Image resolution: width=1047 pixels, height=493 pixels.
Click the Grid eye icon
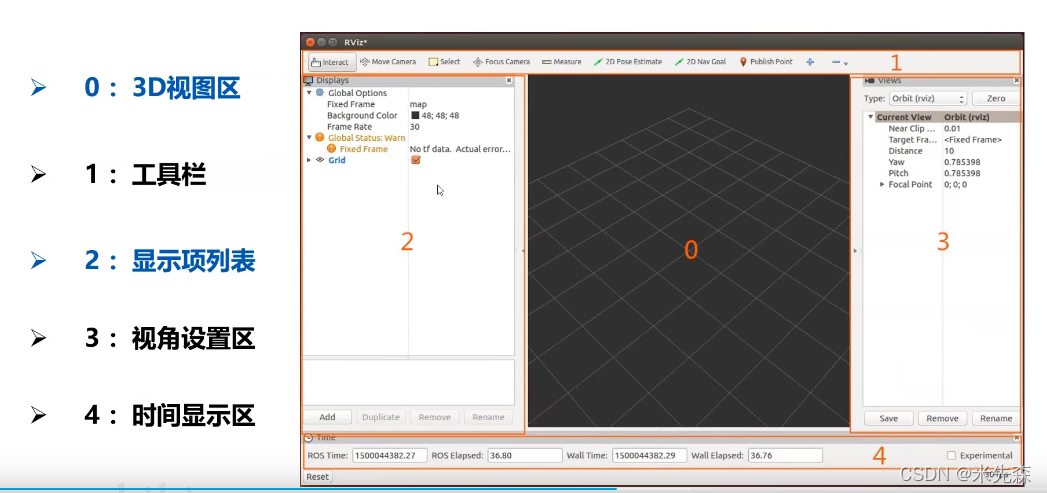click(320, 160)
